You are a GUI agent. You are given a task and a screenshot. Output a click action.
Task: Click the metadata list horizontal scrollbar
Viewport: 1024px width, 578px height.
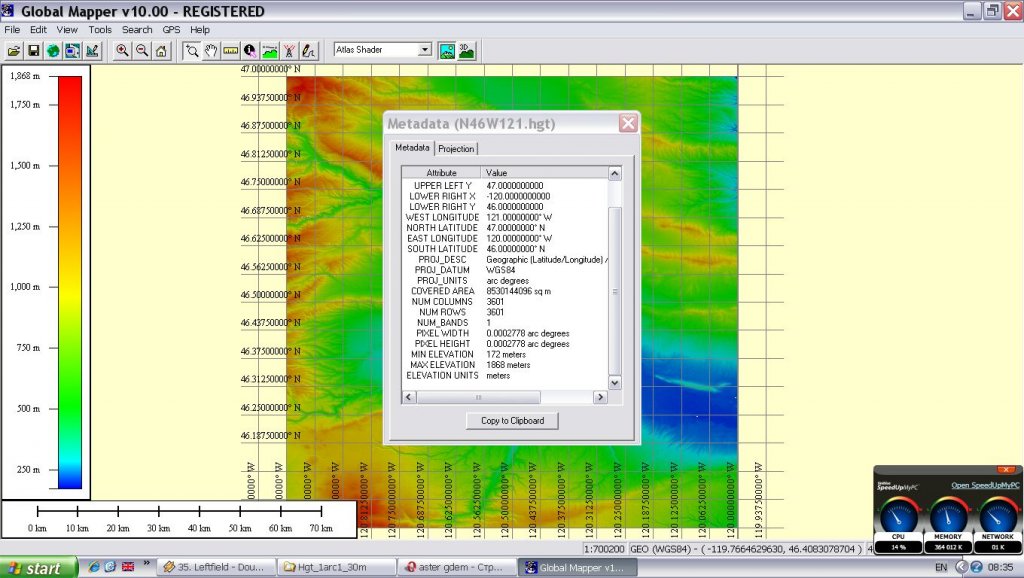tap(480, 397)
